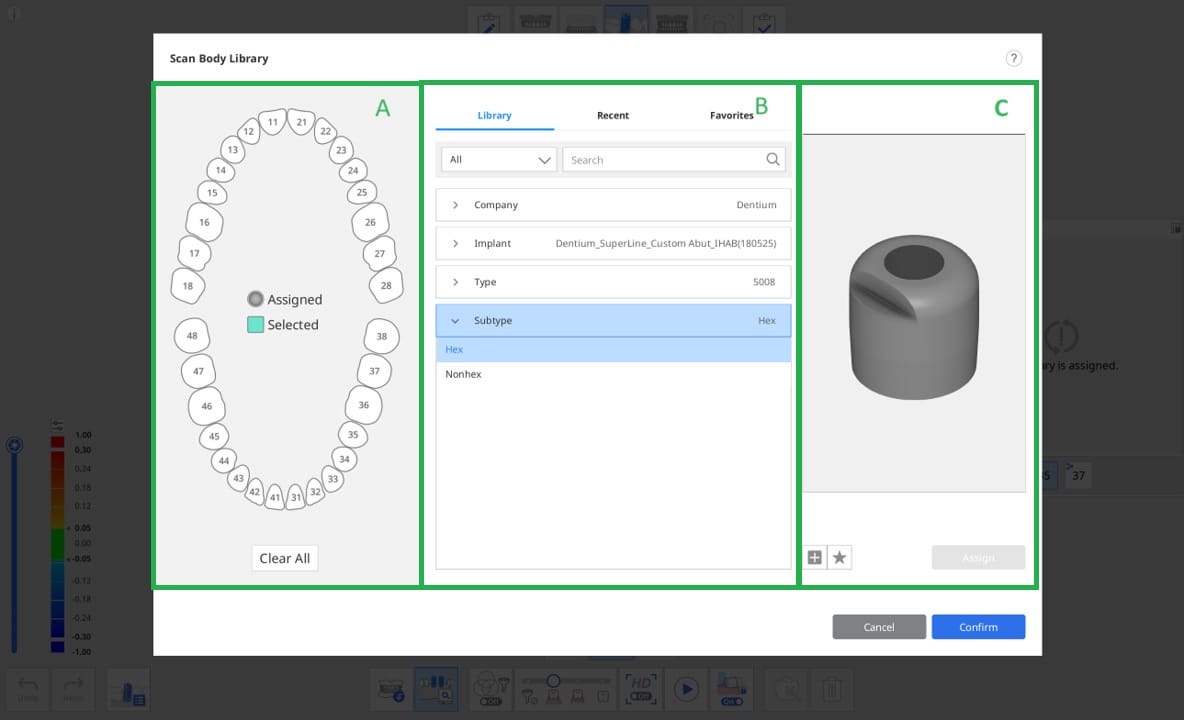Click the magnifier icon beside the trash
This screenshot has width=1184, height=720.
[x=786, y=689]
